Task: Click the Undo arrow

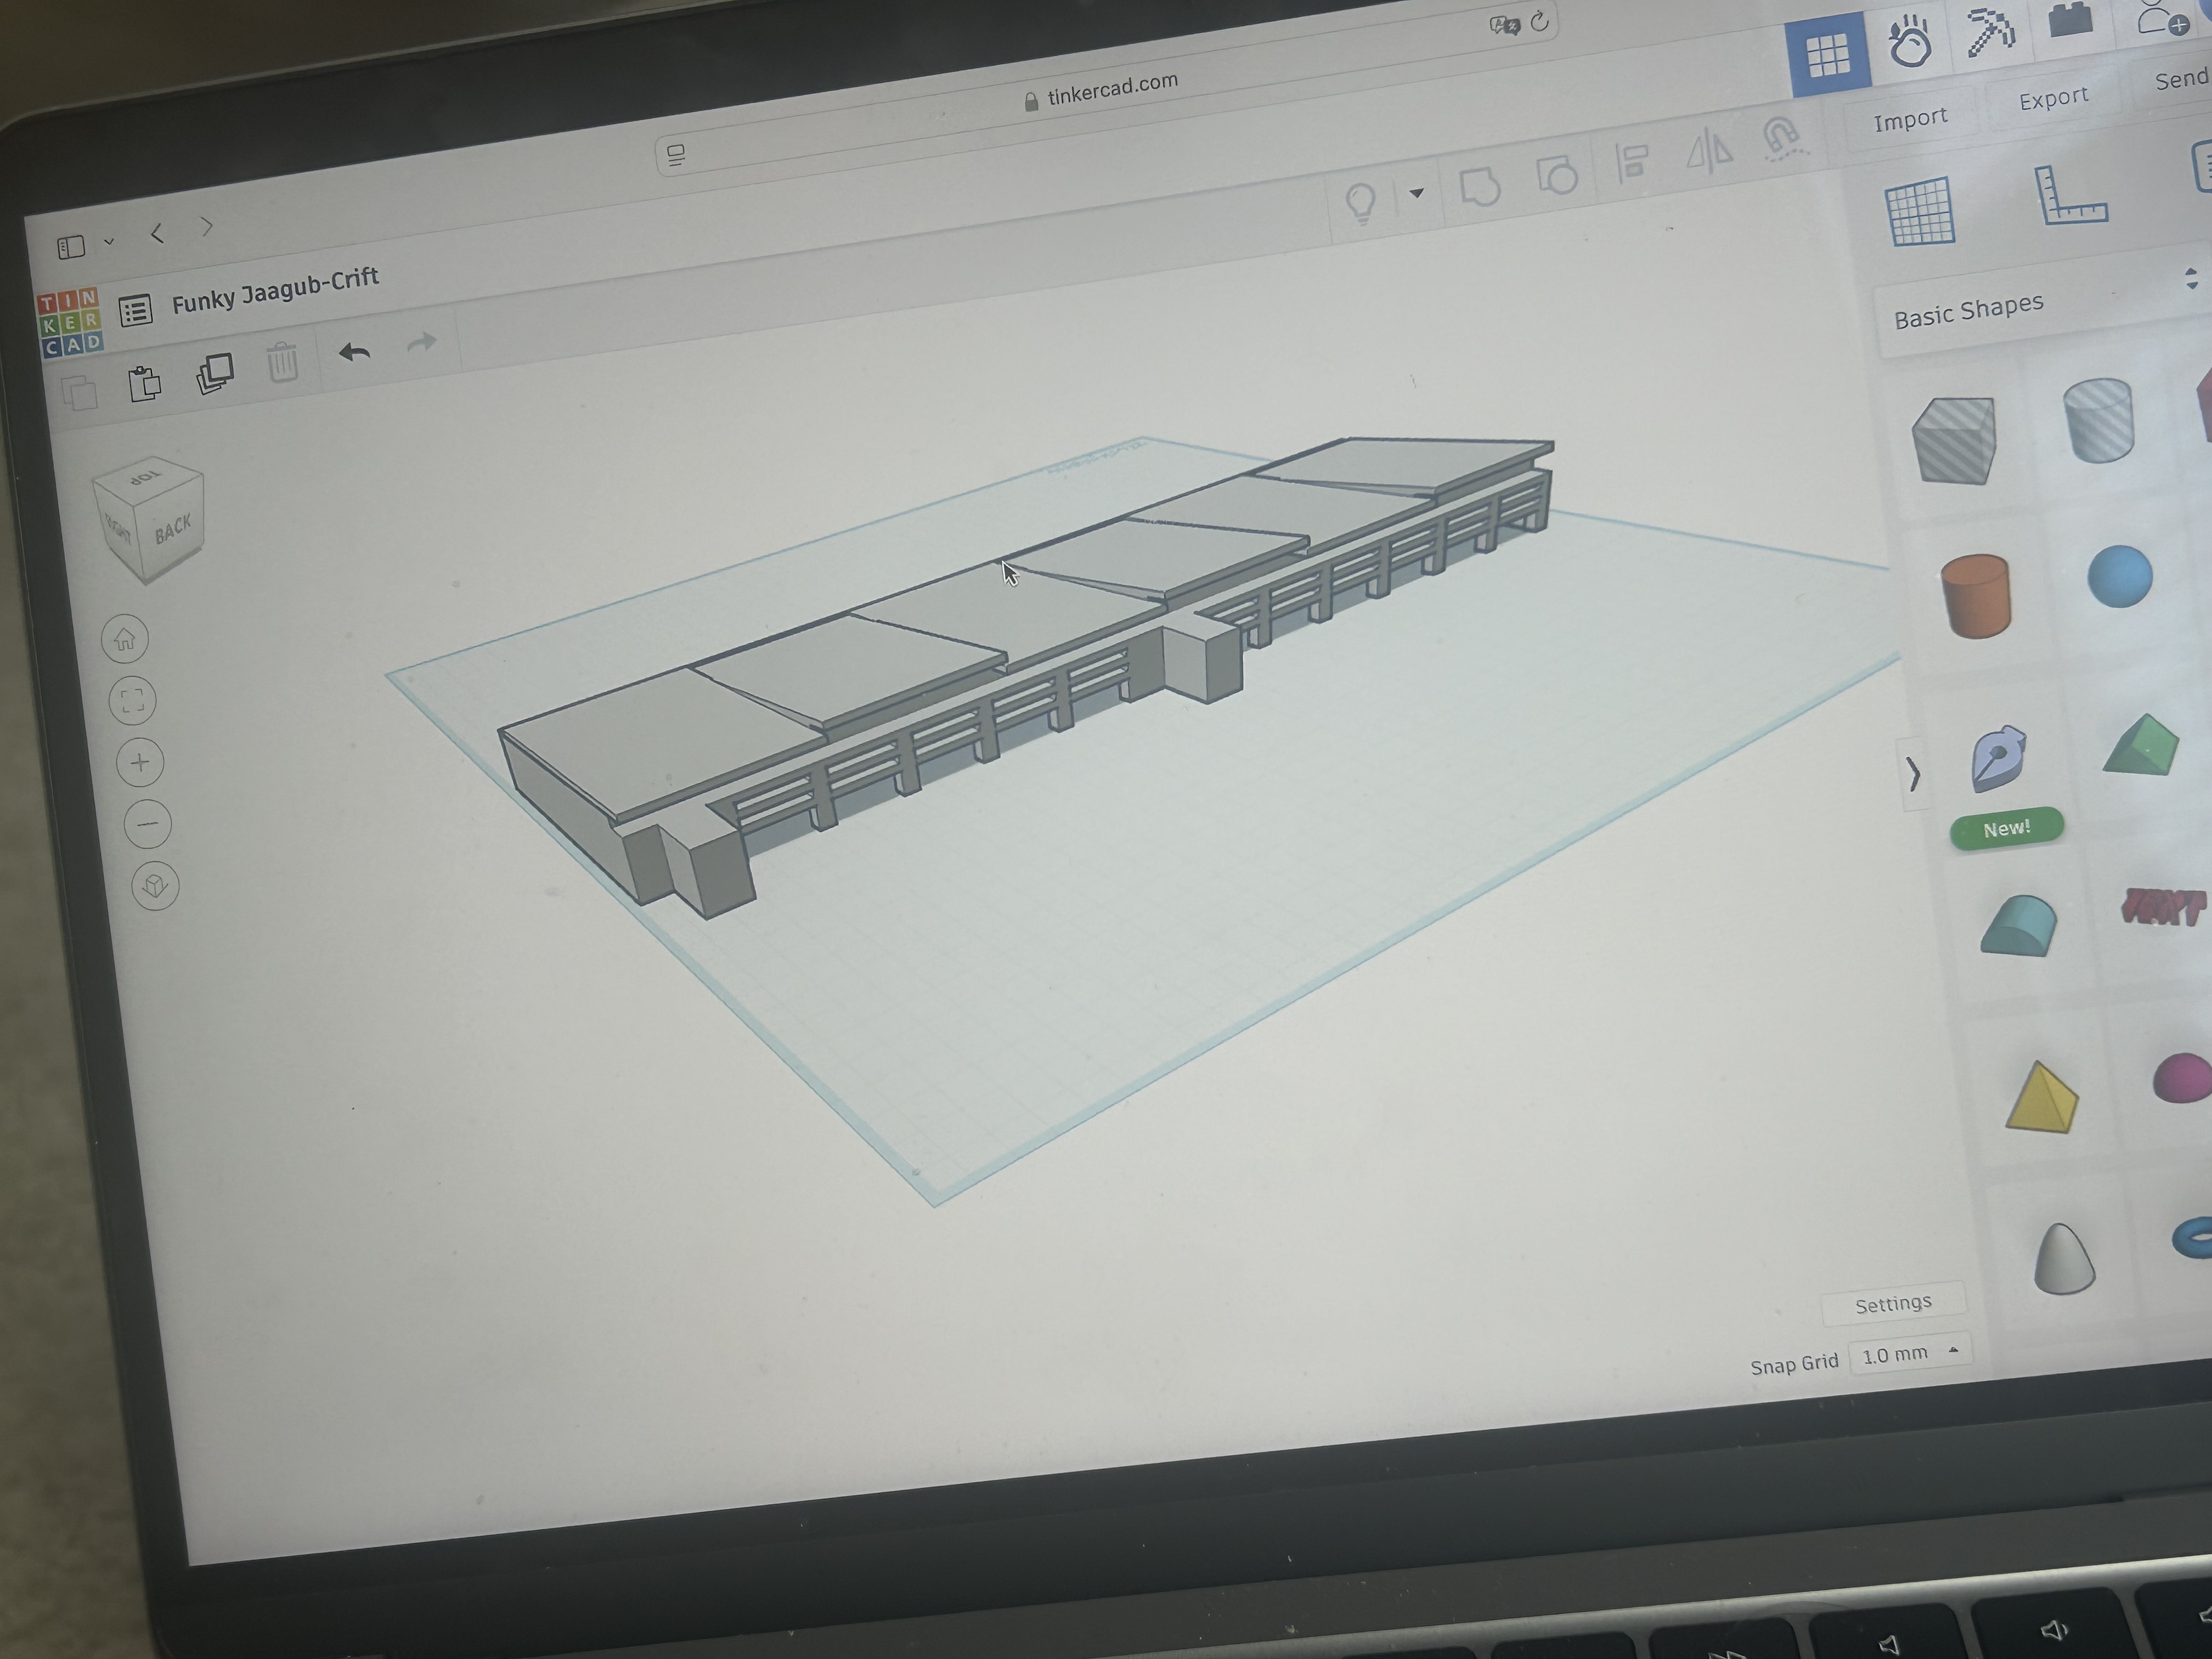Action: (354, 353)
